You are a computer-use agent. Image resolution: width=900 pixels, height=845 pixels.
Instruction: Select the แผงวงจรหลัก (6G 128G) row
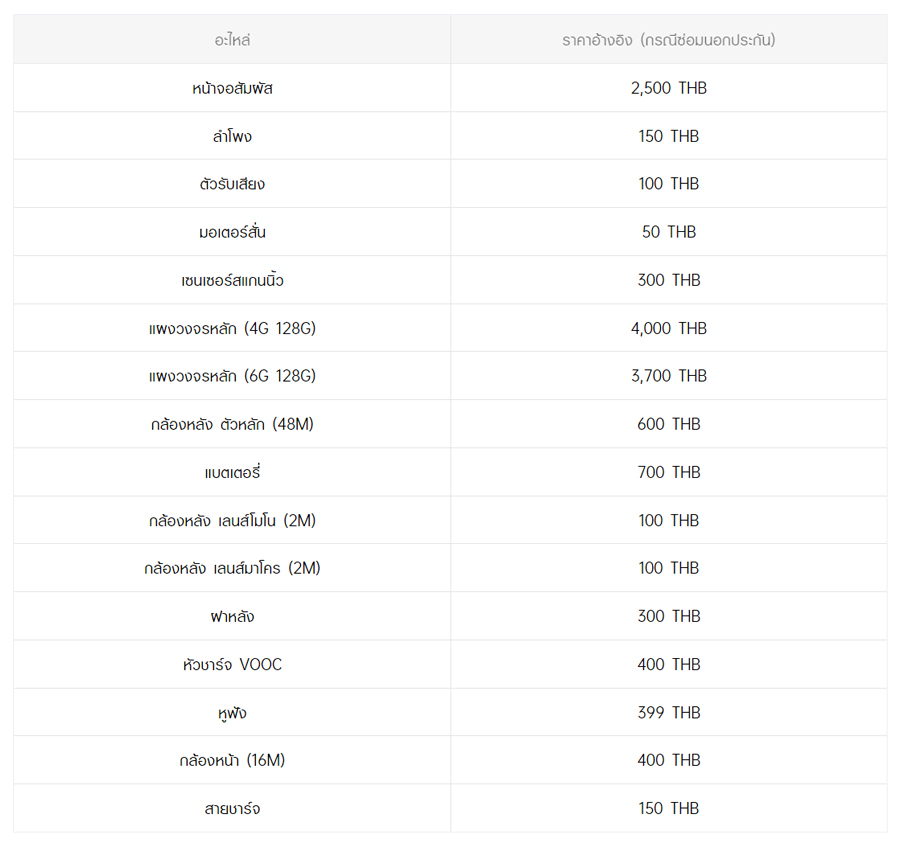[232, 376]
